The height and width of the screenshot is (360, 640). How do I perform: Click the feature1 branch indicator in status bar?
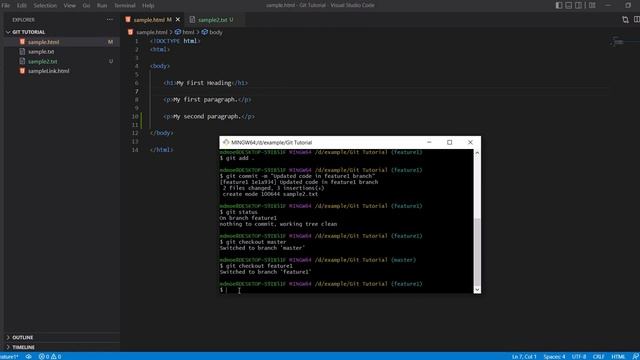(9, 356)
